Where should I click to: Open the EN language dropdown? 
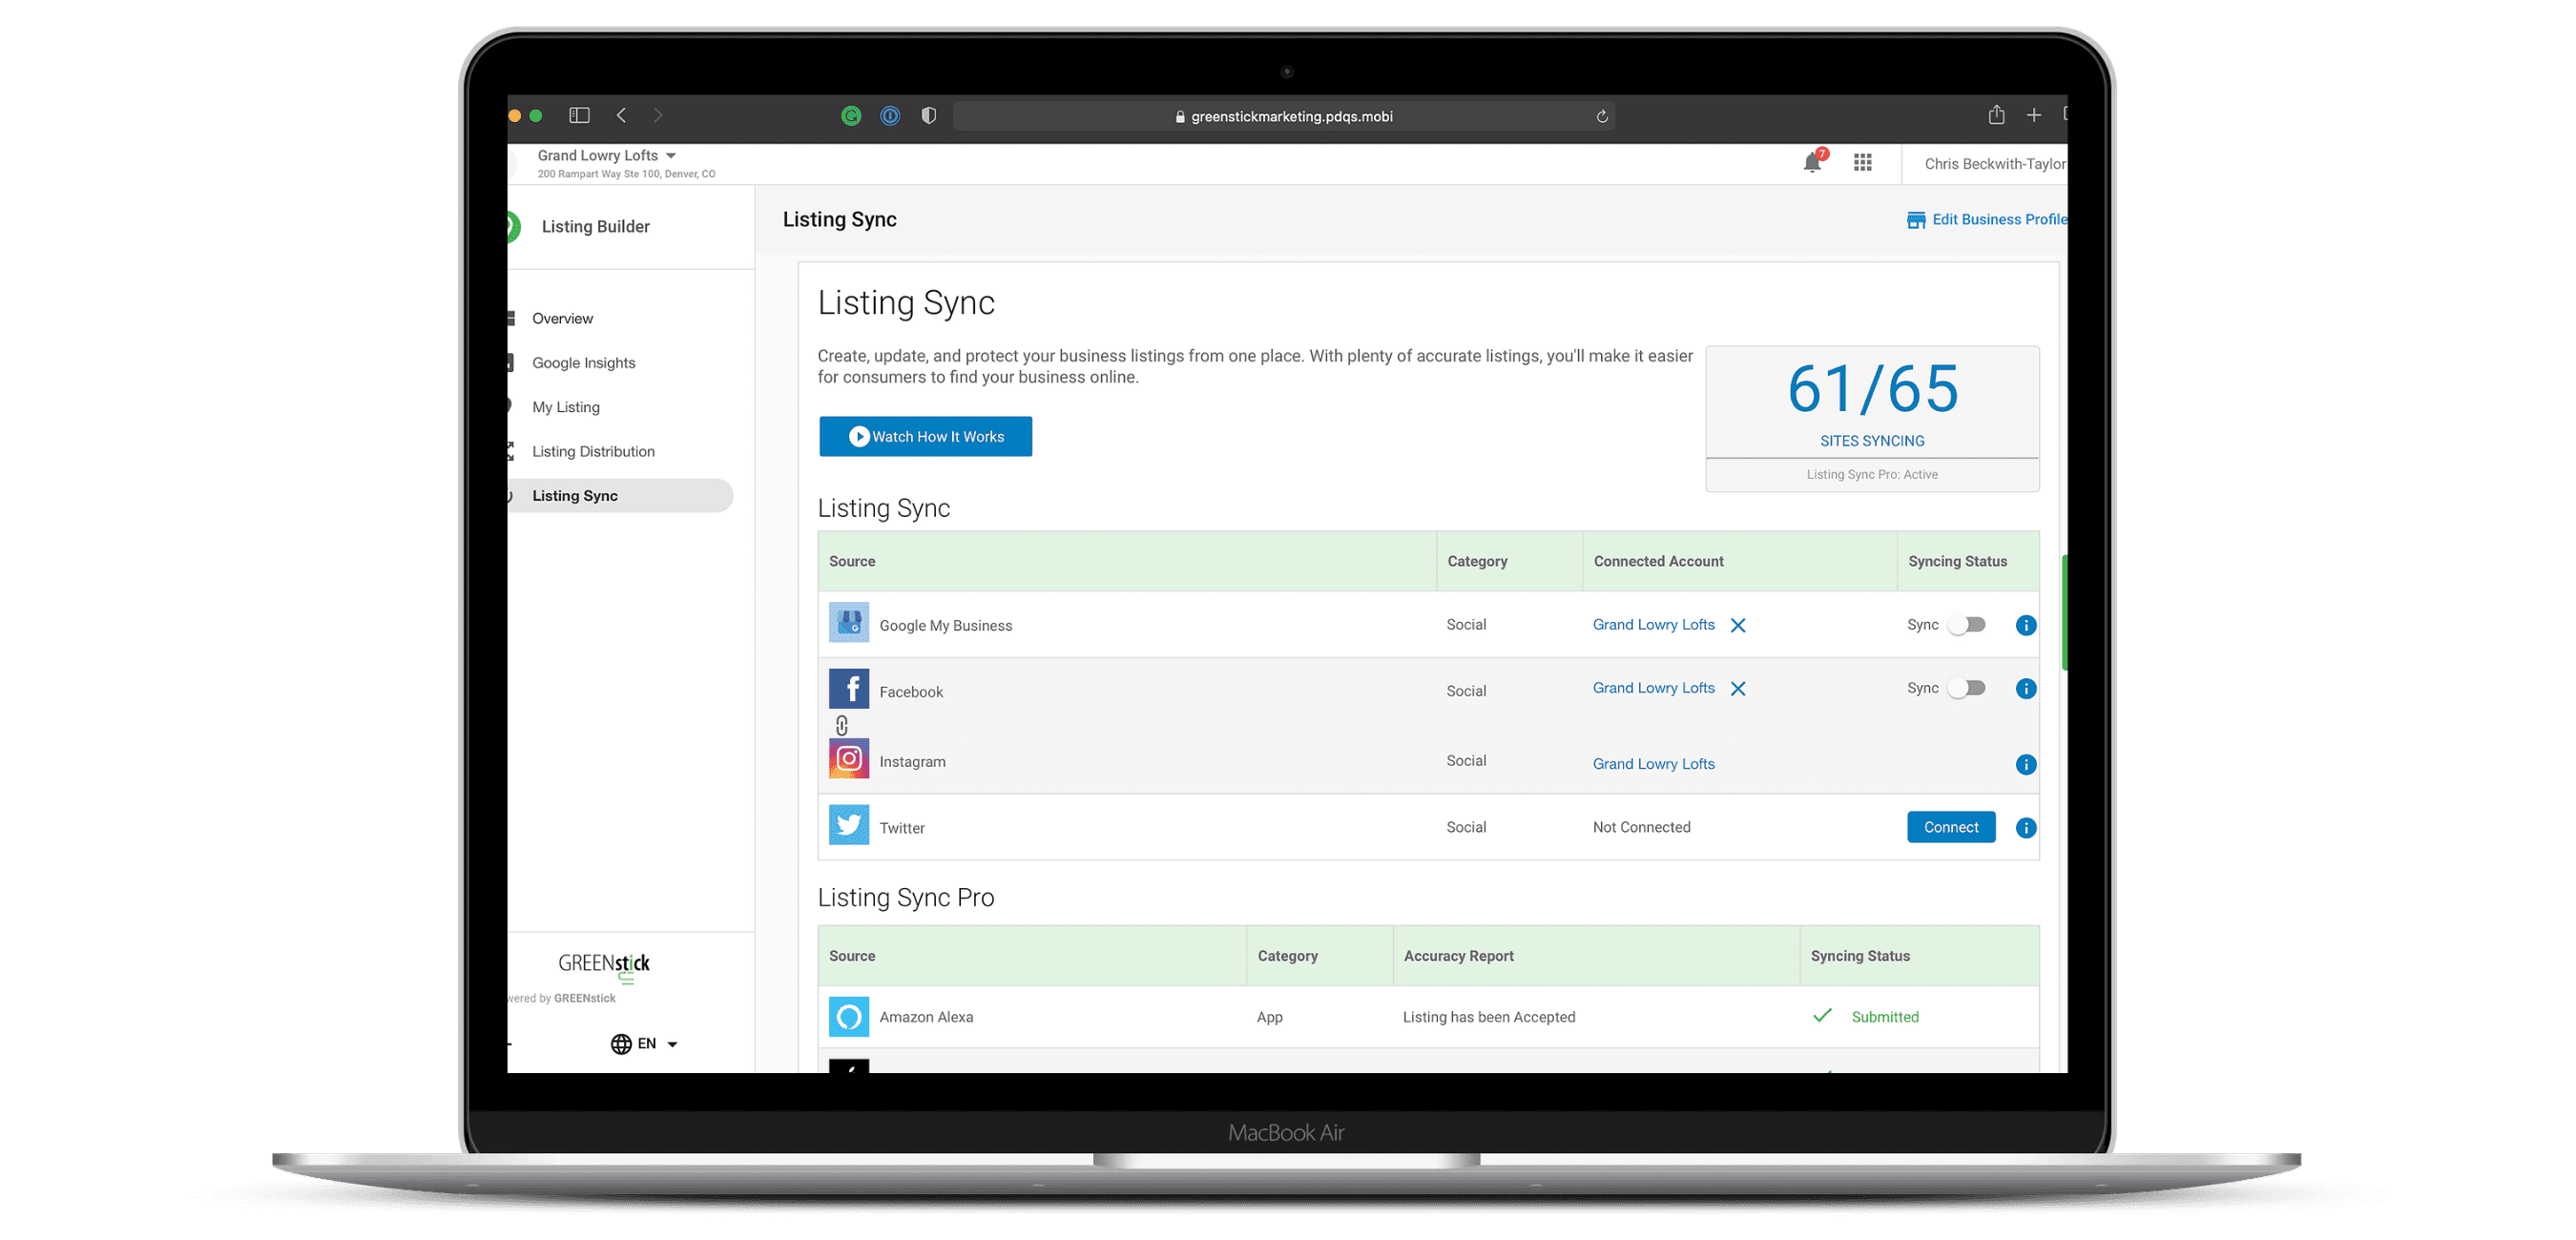click(x=645, y=1044)
